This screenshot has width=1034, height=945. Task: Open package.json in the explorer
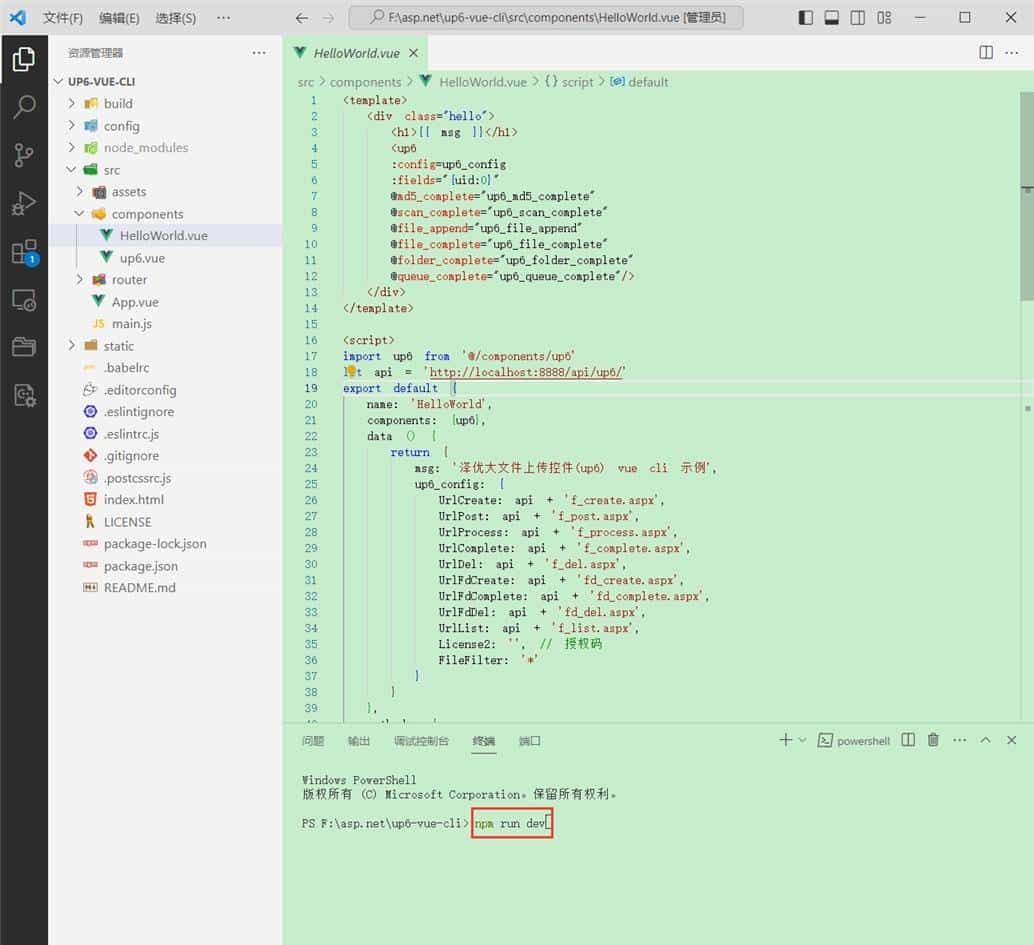(x=140, y=566)
